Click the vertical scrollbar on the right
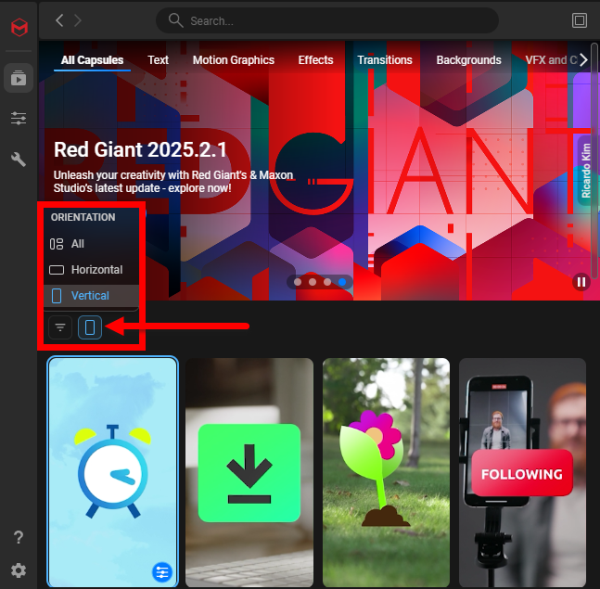 pos(594,161)
